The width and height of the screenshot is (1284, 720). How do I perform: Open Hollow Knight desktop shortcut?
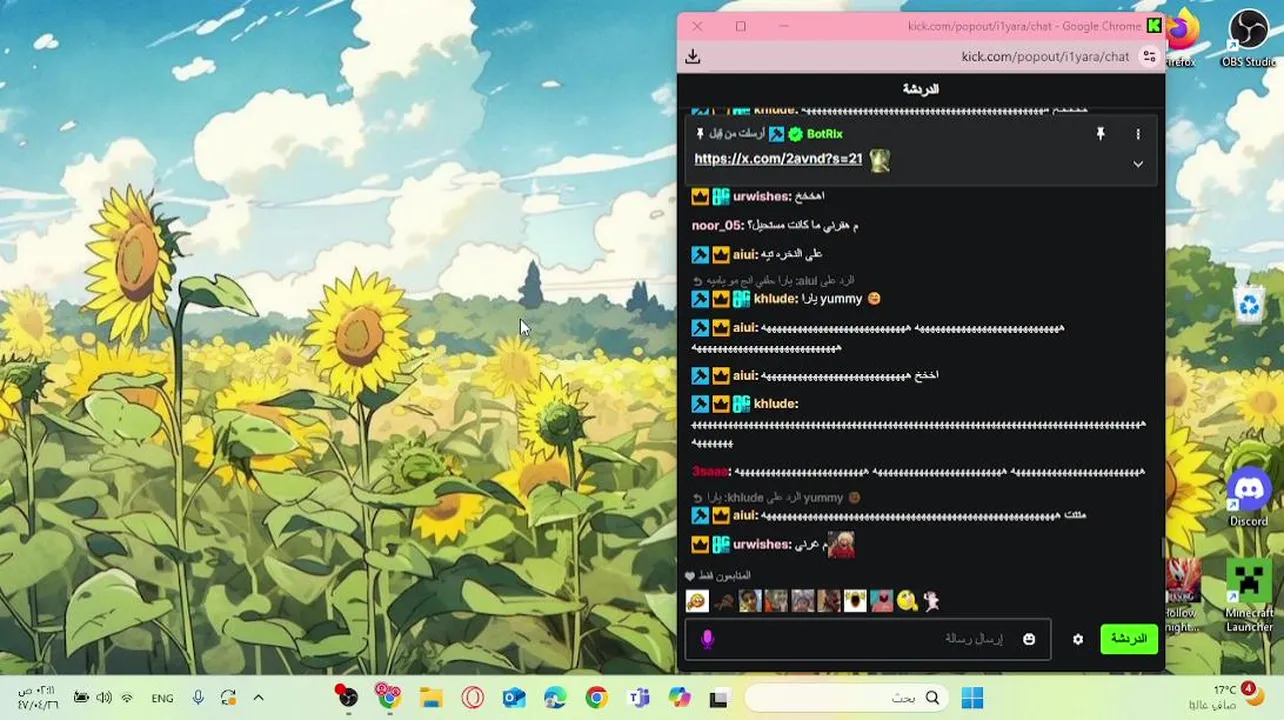pyautogui.click(x=1183, y=596)
